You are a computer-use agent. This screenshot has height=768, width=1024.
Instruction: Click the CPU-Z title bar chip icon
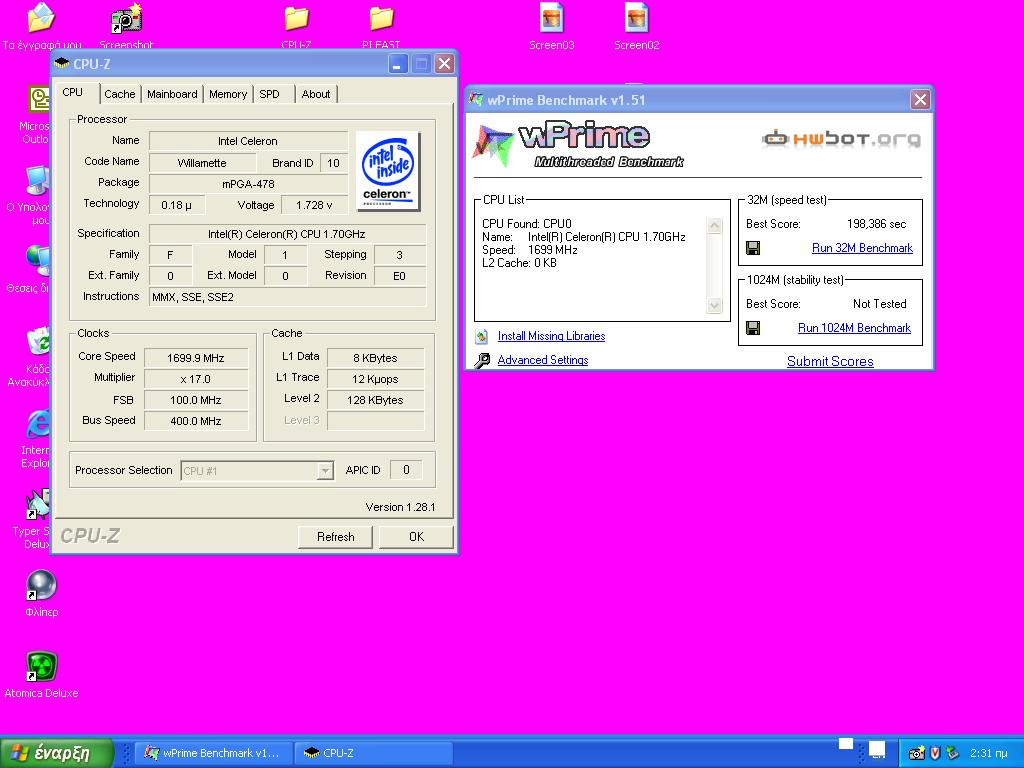[x=62, y=63]
